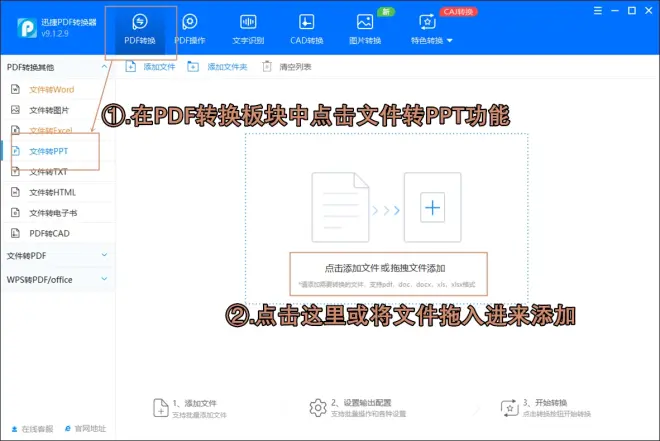
Task: Open the 图片转换 tab
Action: pyautogui.click(x=365, y=29)
